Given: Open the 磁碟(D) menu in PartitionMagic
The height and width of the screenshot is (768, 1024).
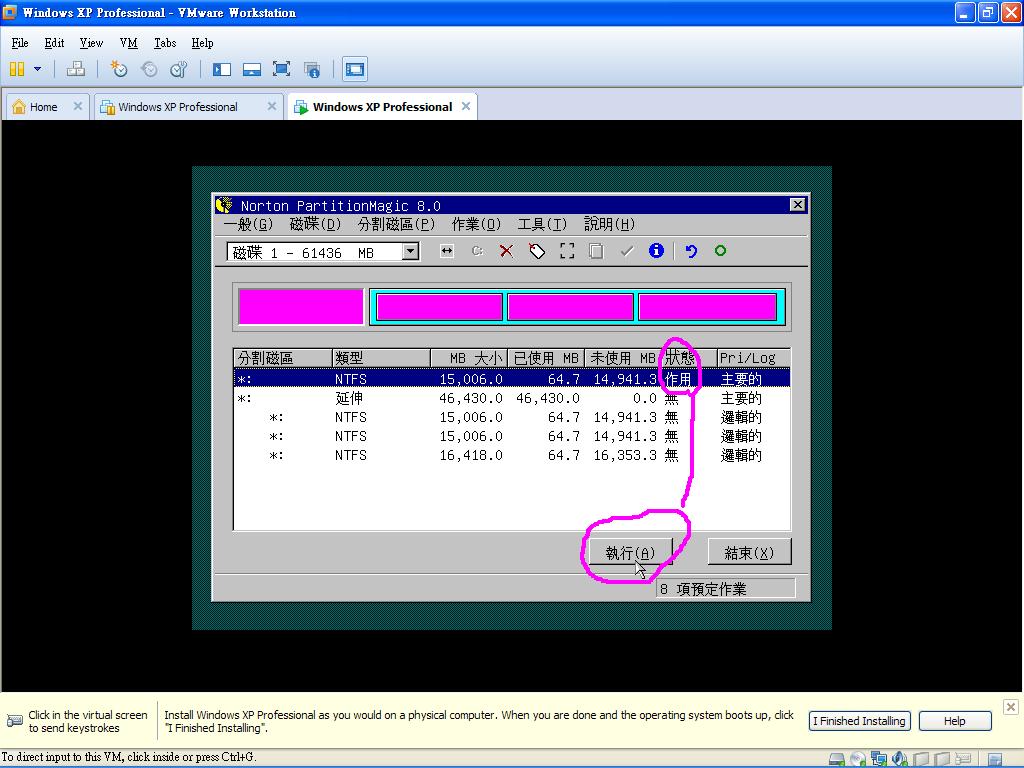Looking at the screenshot, I should coord(315,225).
